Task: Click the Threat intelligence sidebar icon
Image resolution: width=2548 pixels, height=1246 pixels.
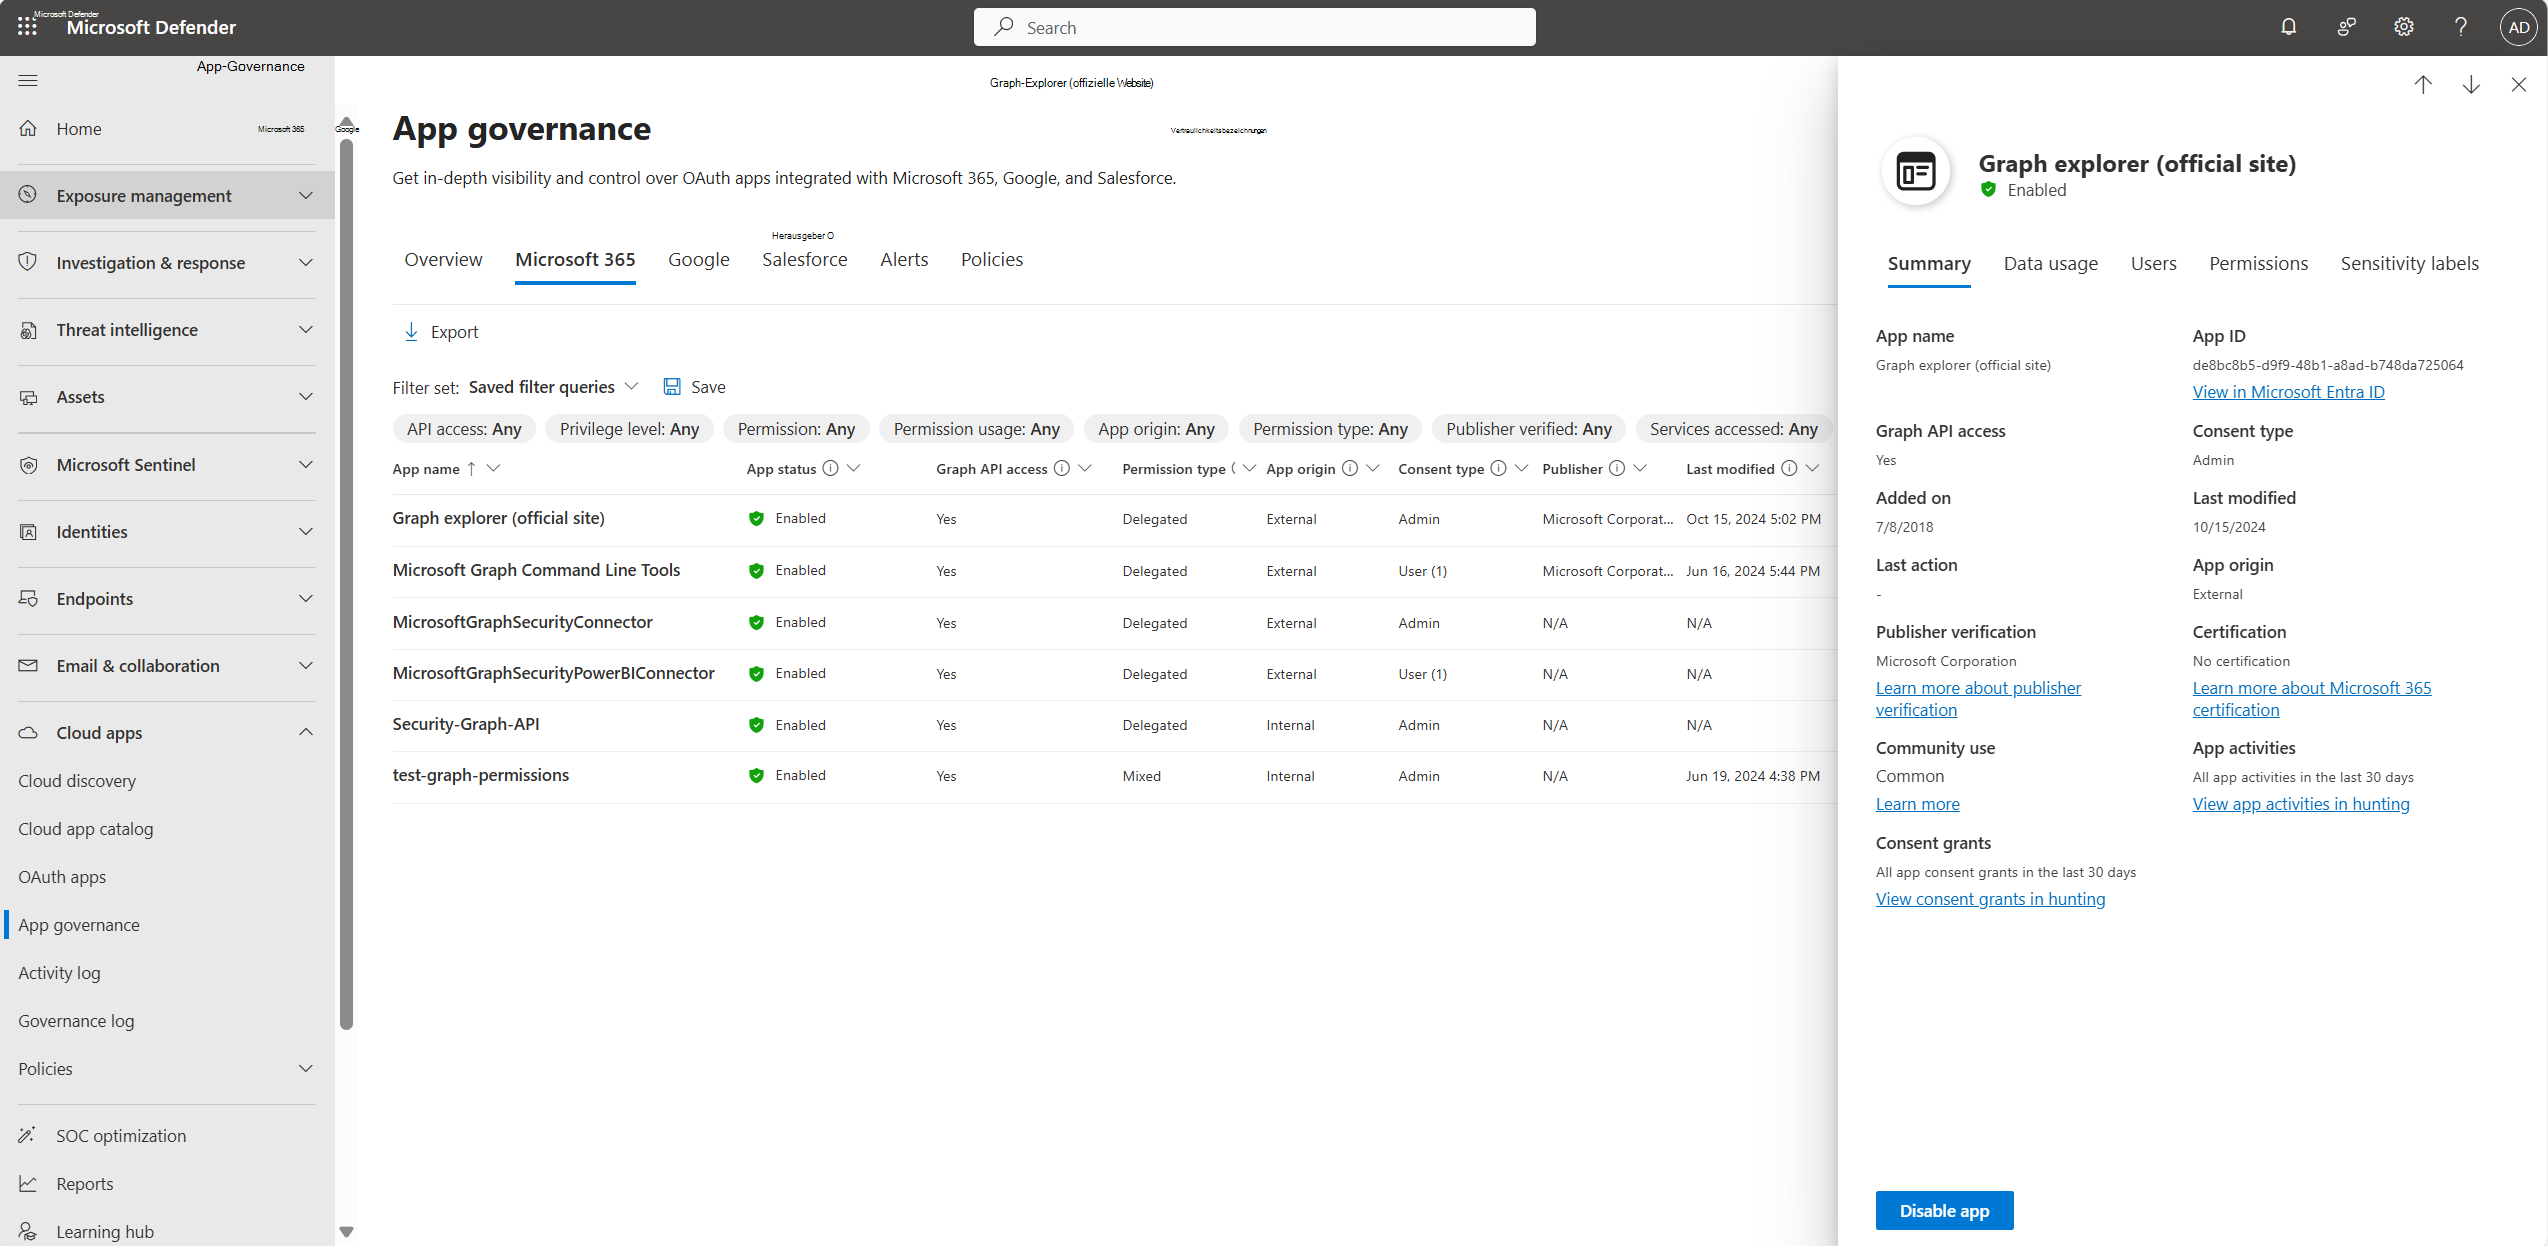Action: point(29,330)
